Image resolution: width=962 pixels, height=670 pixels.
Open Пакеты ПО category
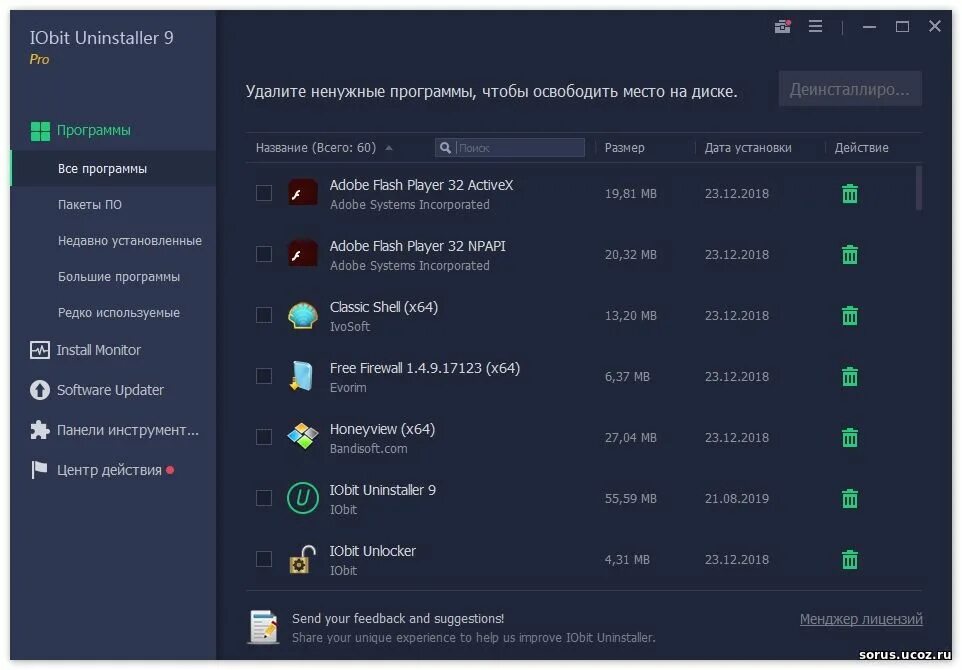pyautogui.click(x=90, y=205)
